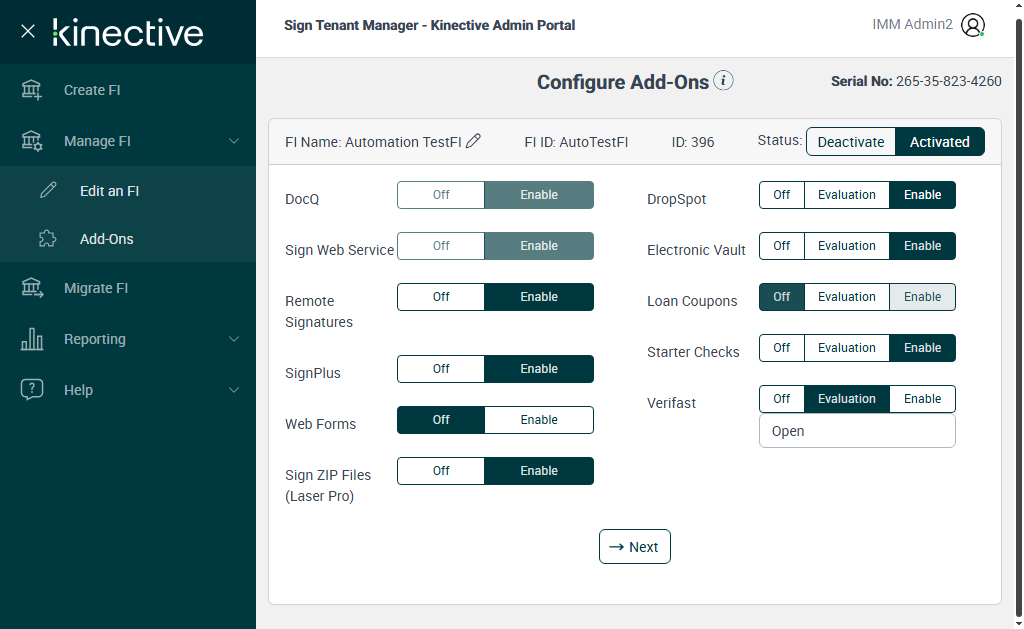Enable Sign ZIP Files (Laser Pro)
This screenshot has width=1024, height=629.
tap(539, 470)
